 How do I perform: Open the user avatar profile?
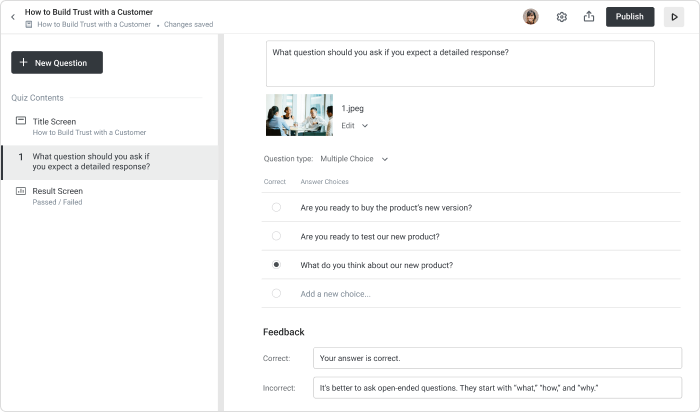[x=531, y=17]
